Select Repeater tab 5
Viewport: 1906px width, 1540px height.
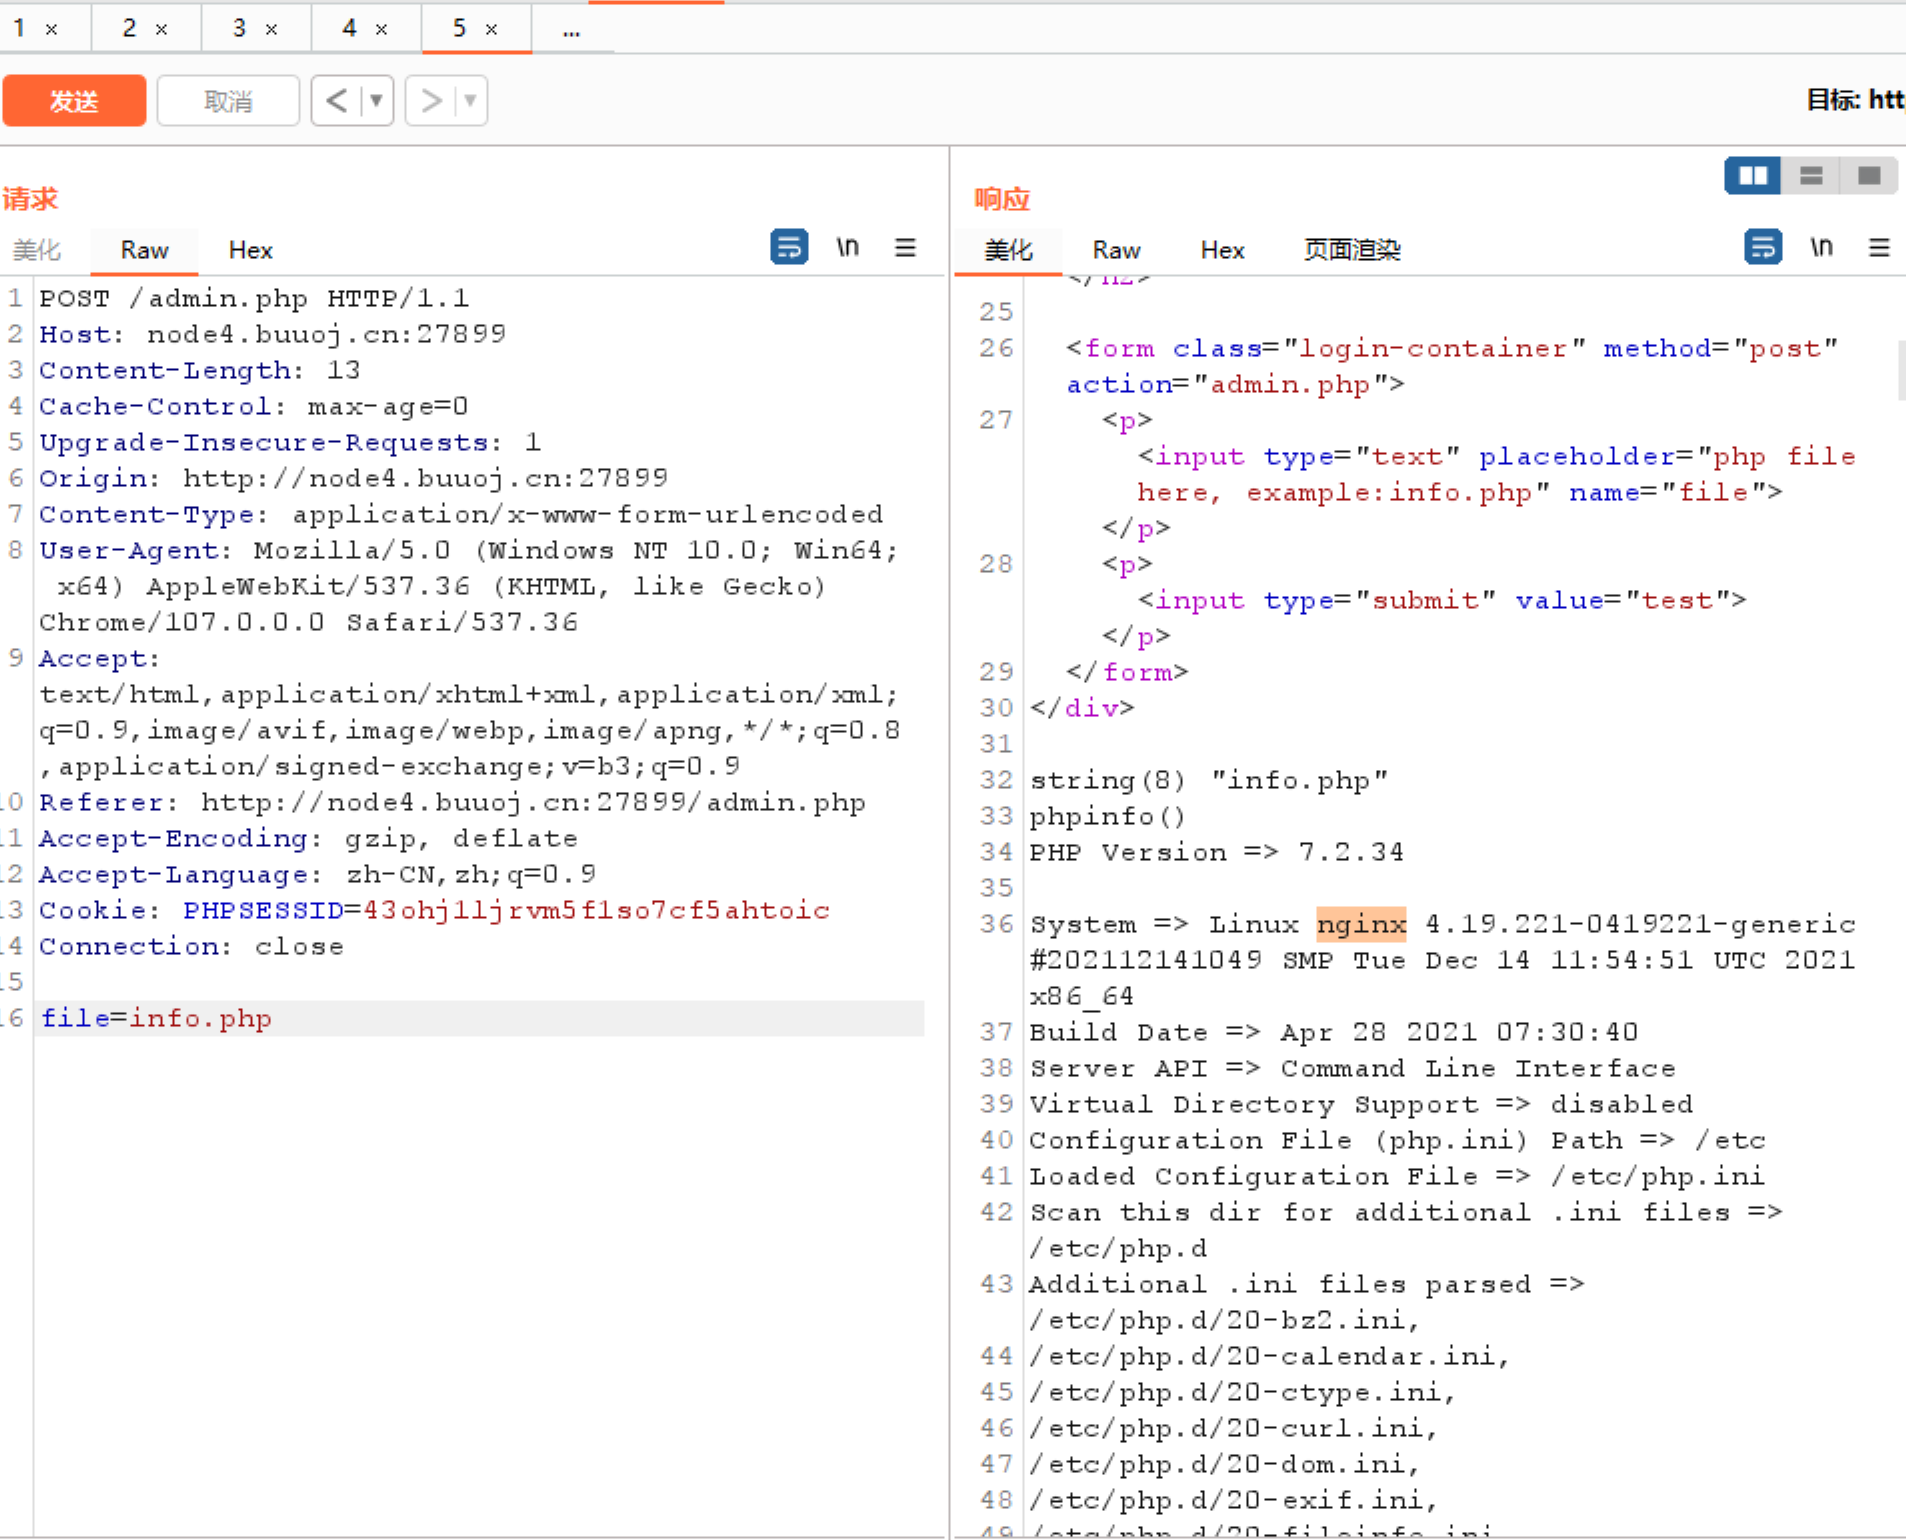point(459,28)
